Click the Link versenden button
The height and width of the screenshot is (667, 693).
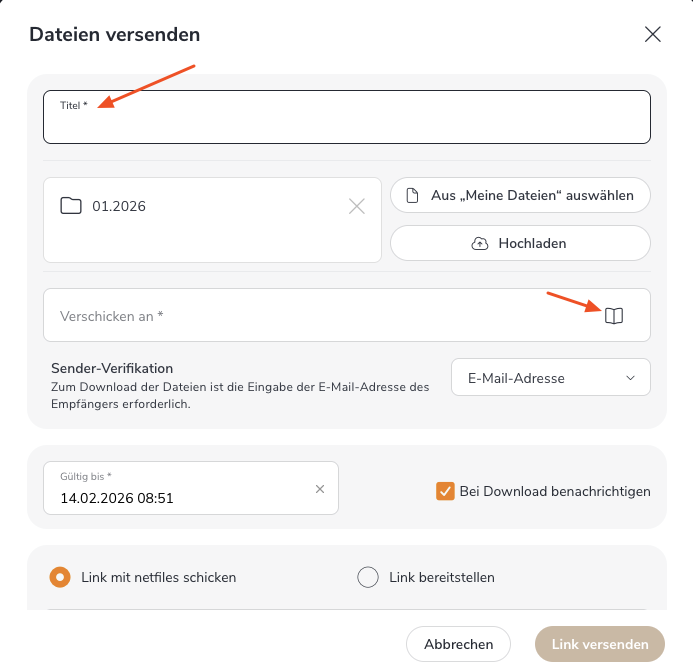click(599, 644)
